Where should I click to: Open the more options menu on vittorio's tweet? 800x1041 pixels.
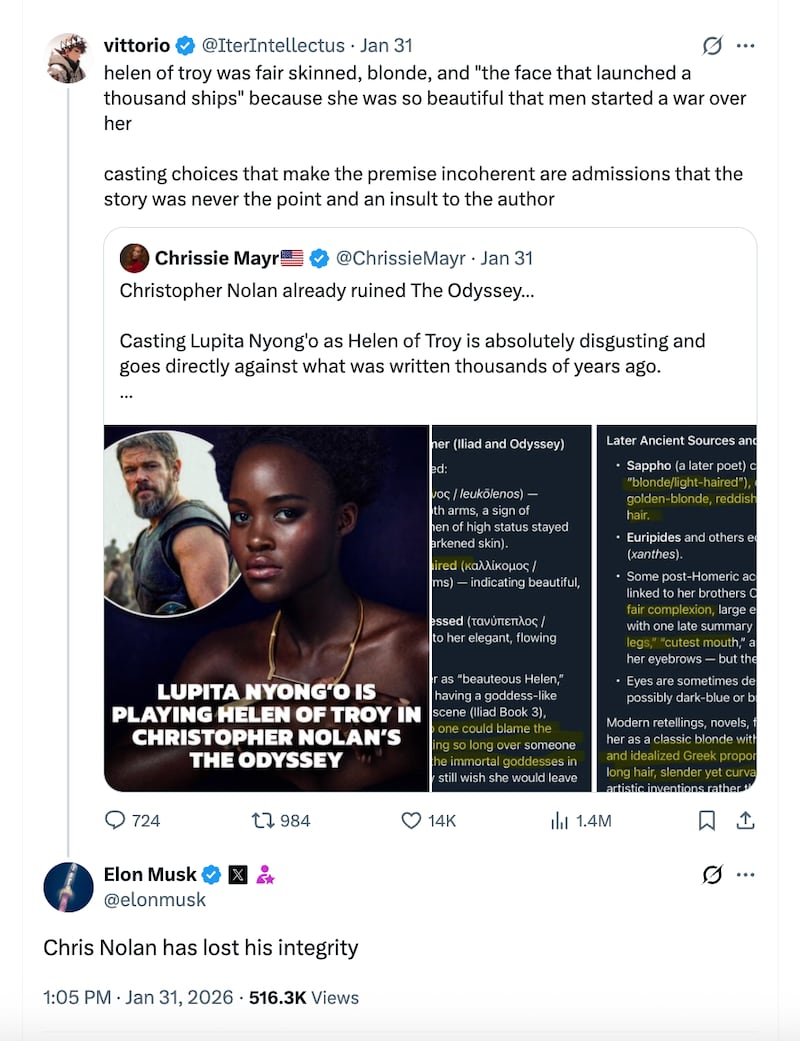tap(746, 46)
